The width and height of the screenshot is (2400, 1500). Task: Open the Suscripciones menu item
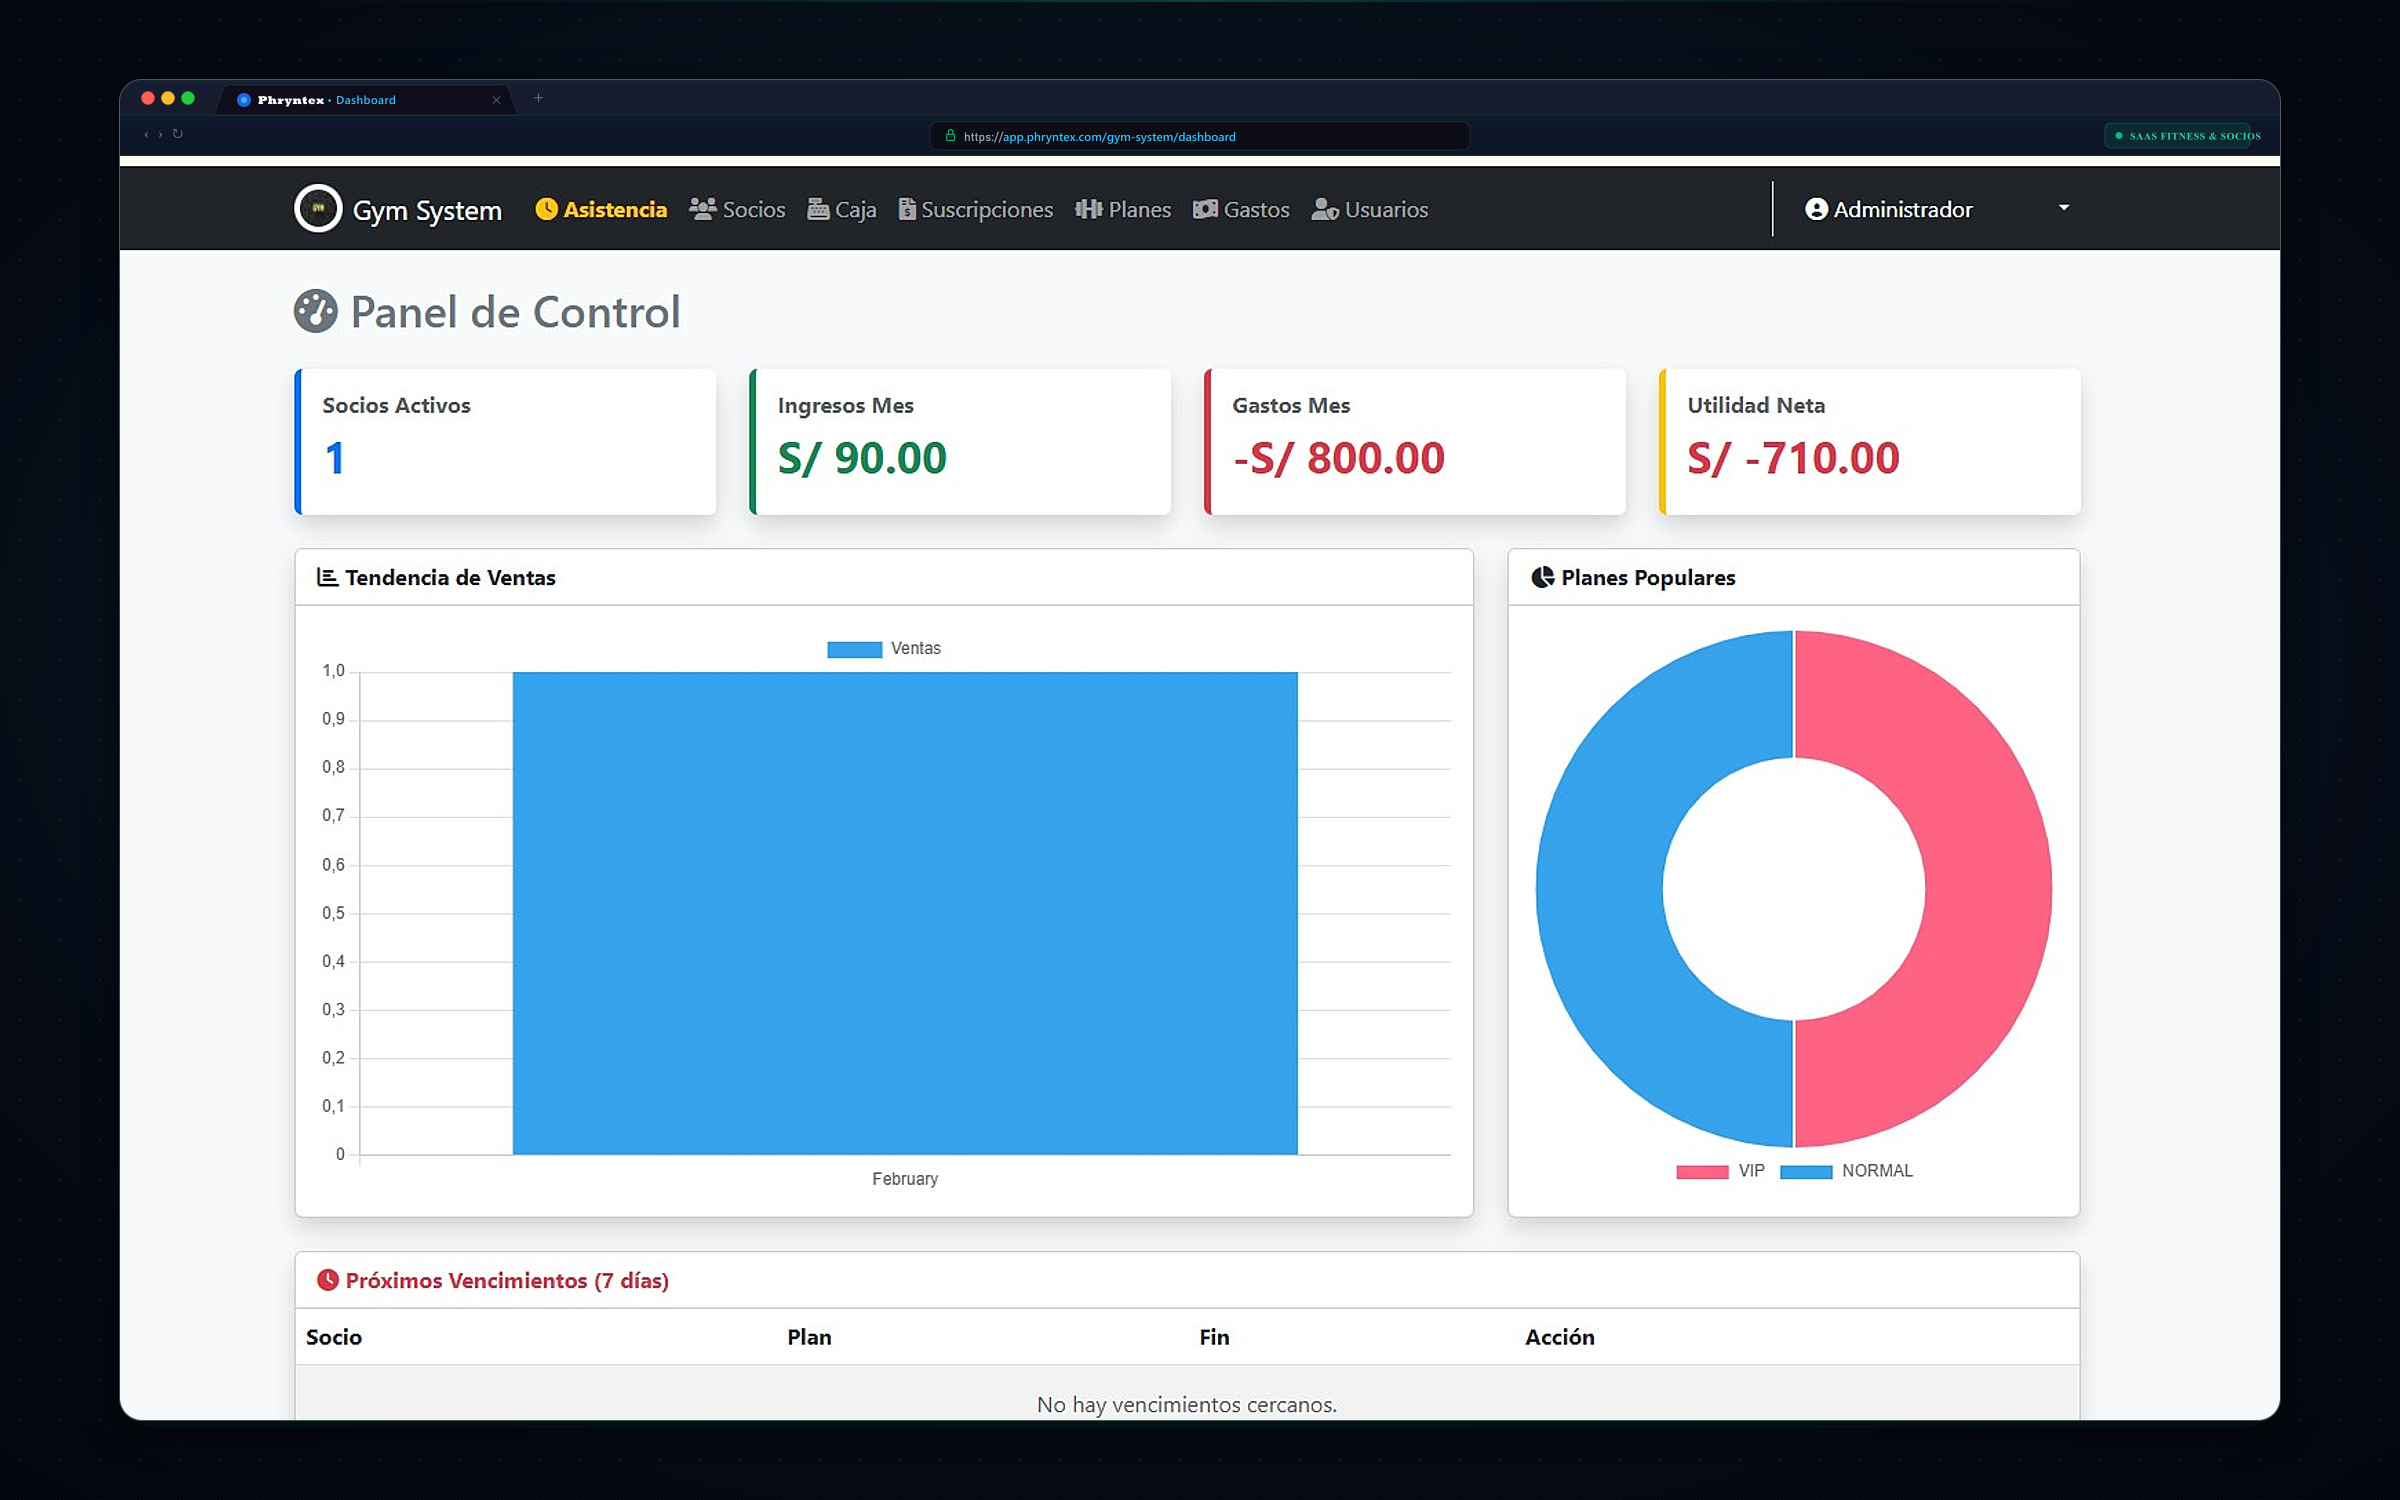coord(975,209)
